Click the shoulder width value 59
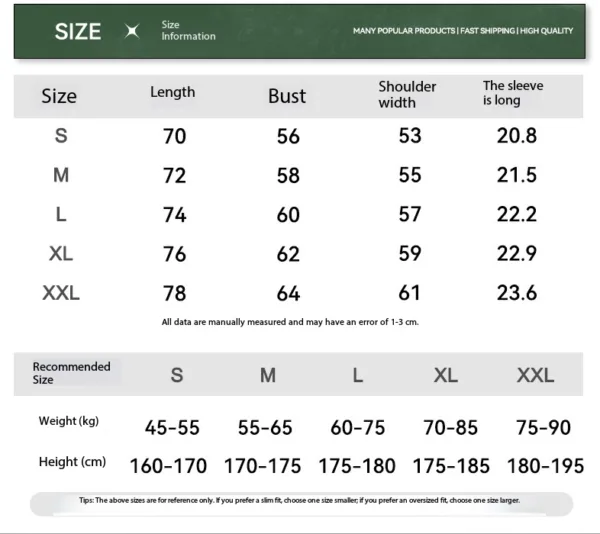The width and height of the screenshot is (600, 534). [410, 253]
